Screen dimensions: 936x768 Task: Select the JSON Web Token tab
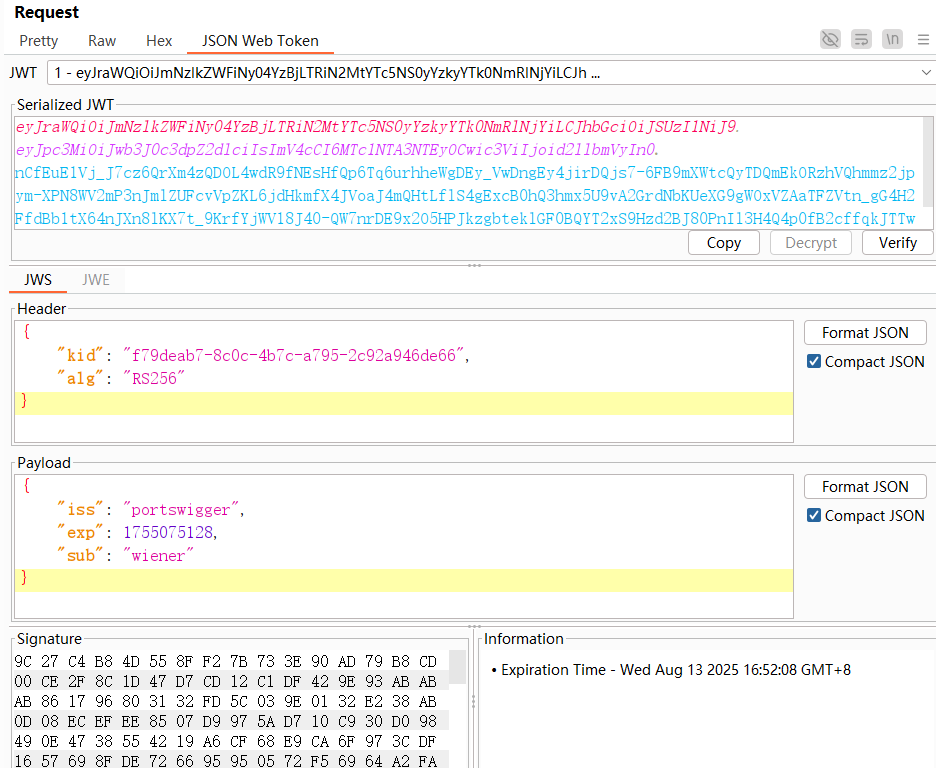tap(260, 41)
